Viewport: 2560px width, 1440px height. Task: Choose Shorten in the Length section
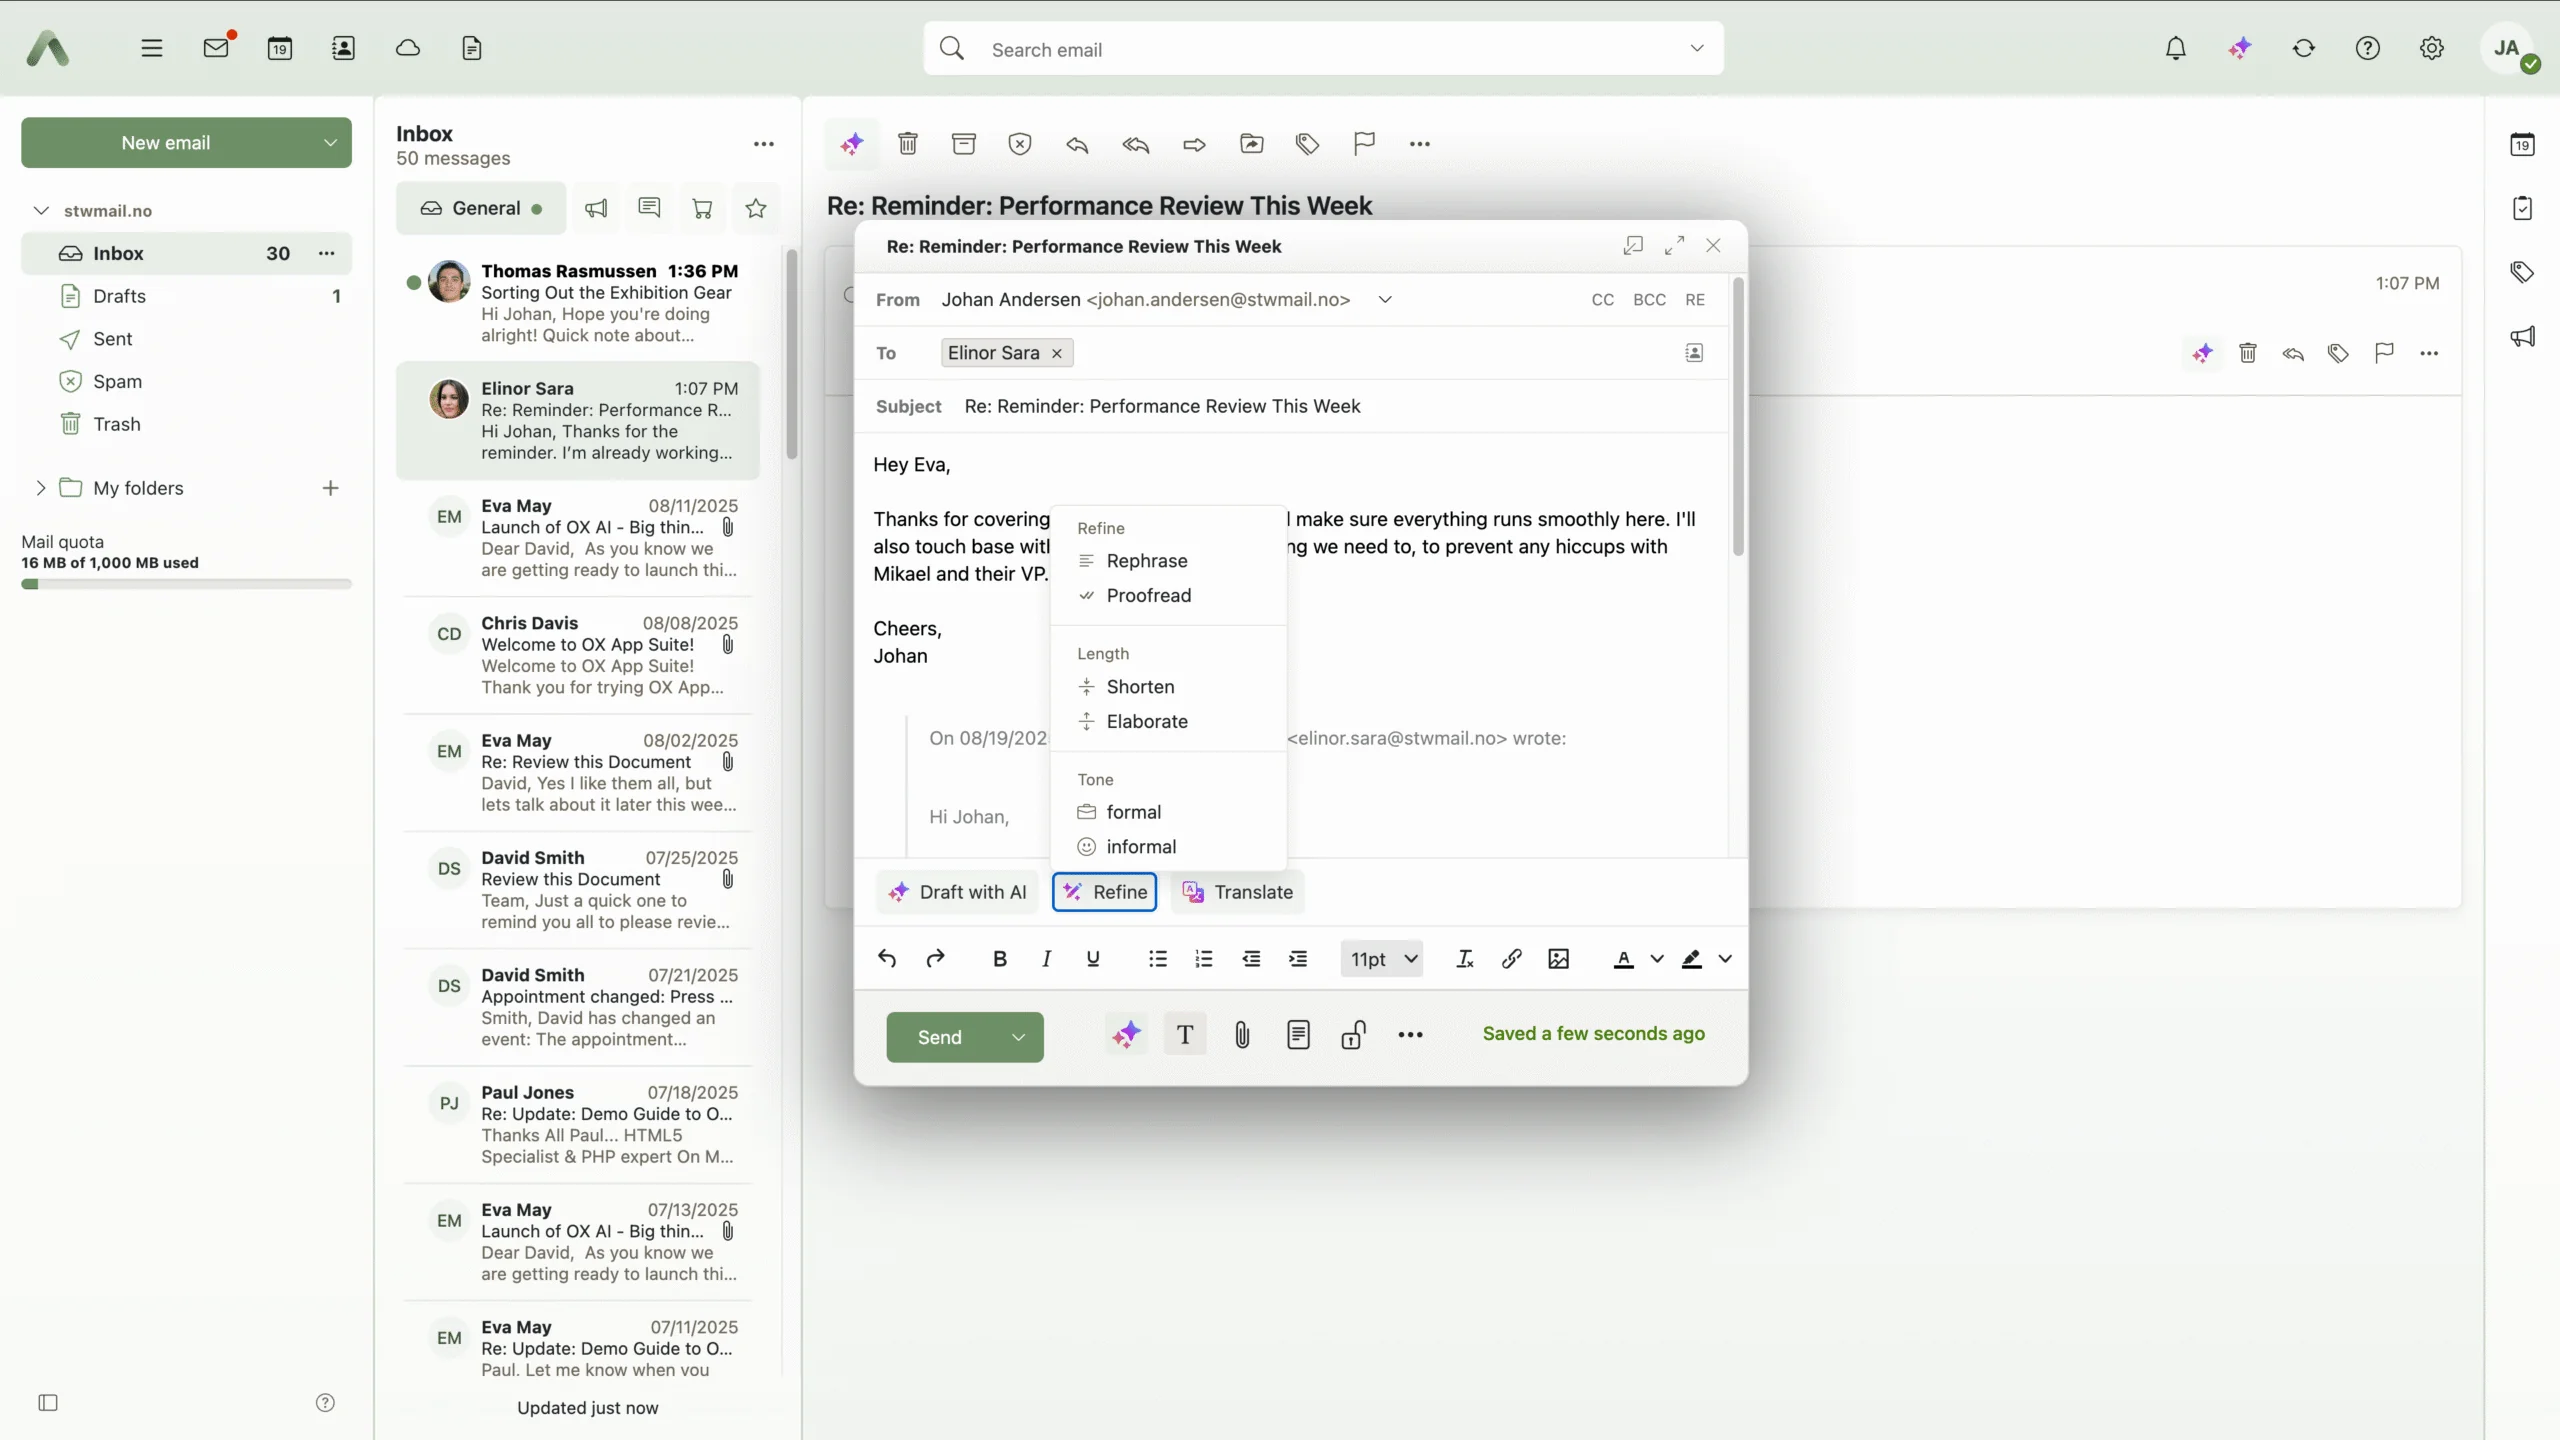point(1140,687)
